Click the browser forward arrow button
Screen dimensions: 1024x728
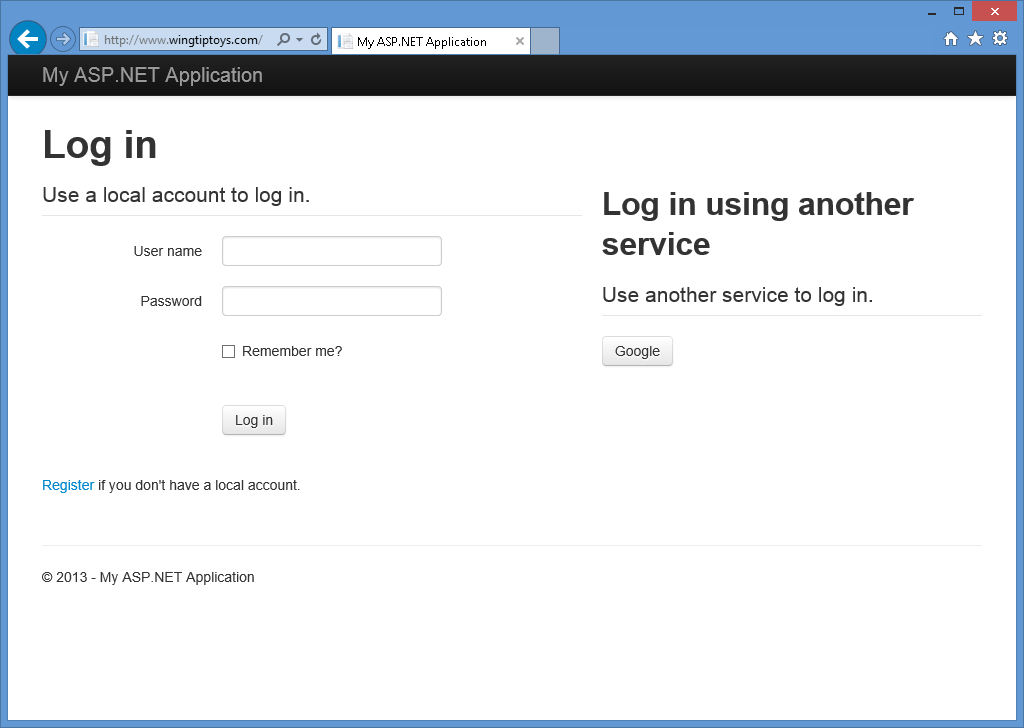63,39
